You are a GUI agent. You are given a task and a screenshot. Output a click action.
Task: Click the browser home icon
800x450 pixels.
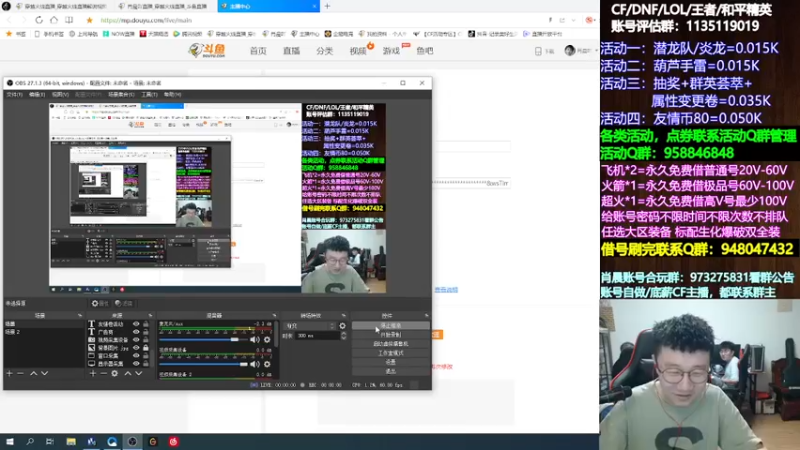[54, 20]
